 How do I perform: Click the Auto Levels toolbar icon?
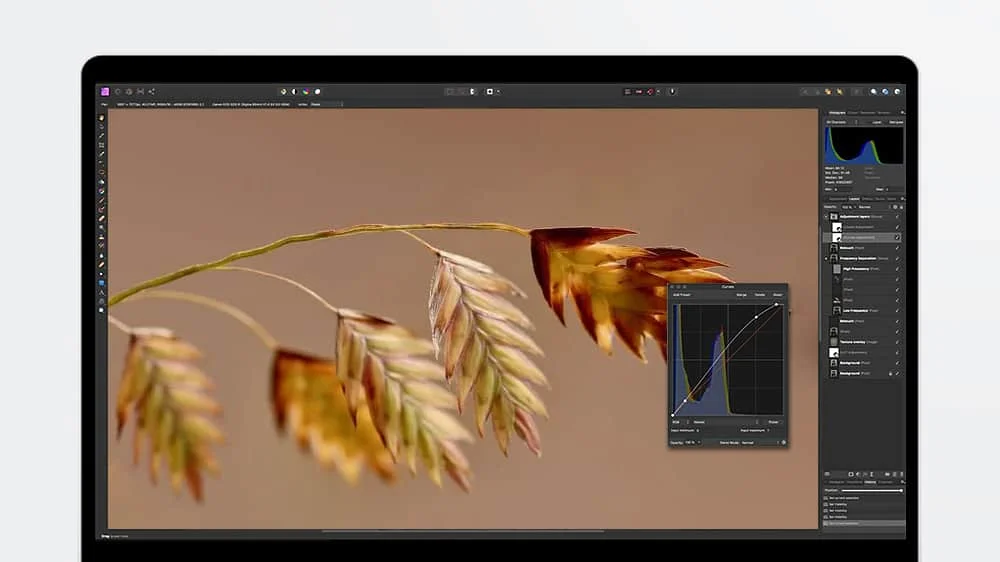point(283,91)
